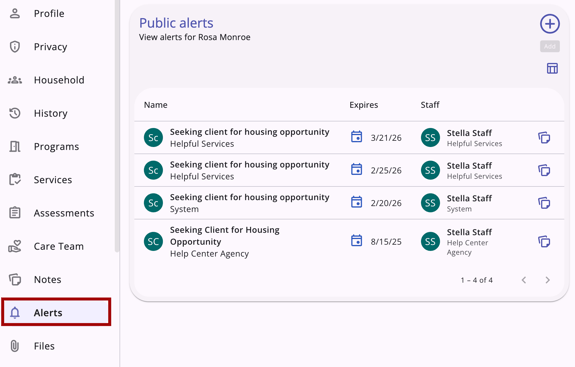Image resolution: width=575 pixels, height=367 pixels.
Task: Select the Alerts sidebar item
Action: point(56,312)
